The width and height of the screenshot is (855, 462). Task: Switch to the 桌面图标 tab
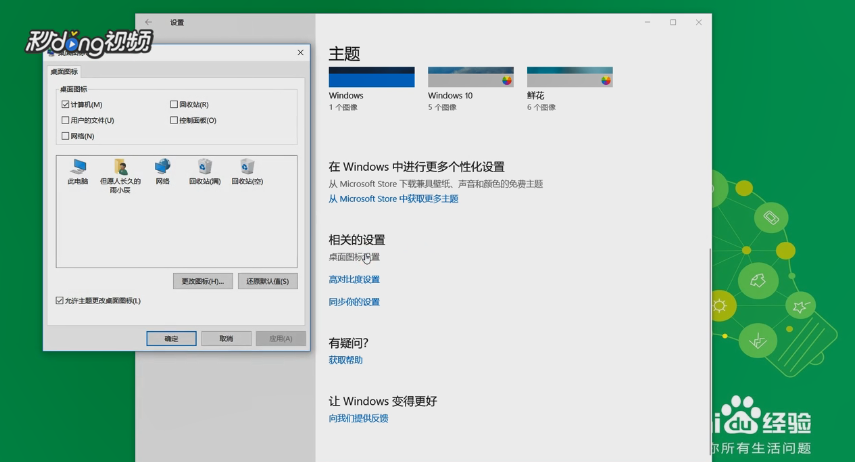tap(64, 71)
